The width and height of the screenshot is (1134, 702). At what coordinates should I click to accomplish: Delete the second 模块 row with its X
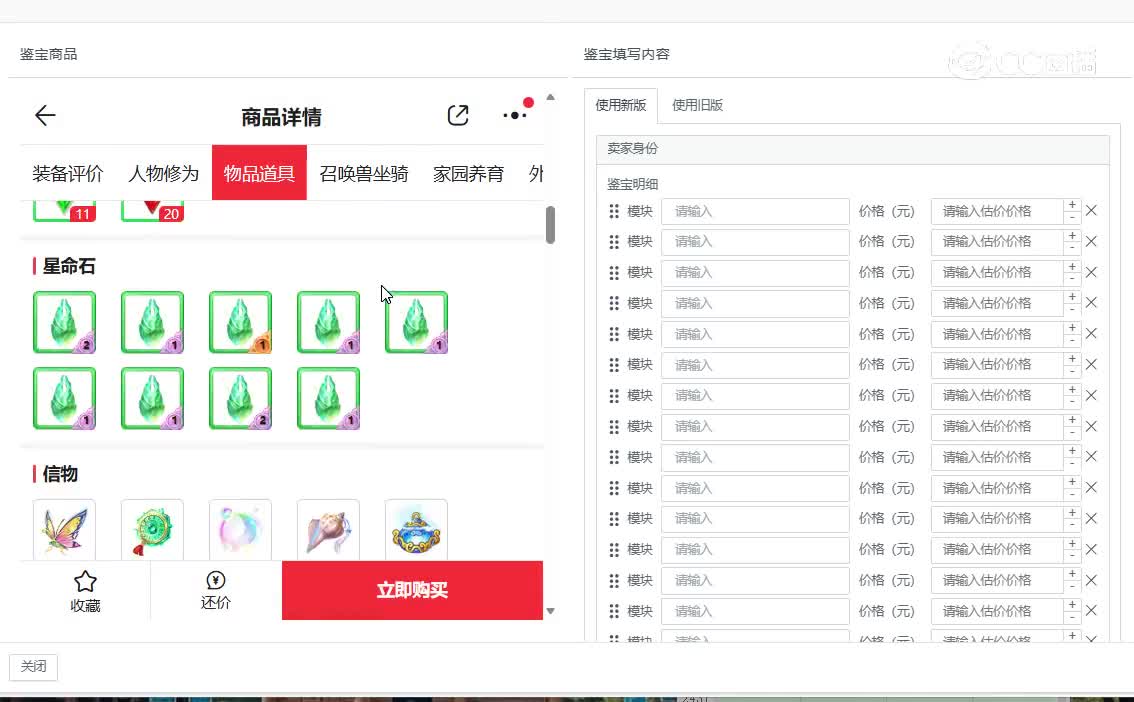pyautogui.click(x=1092, y=241)
